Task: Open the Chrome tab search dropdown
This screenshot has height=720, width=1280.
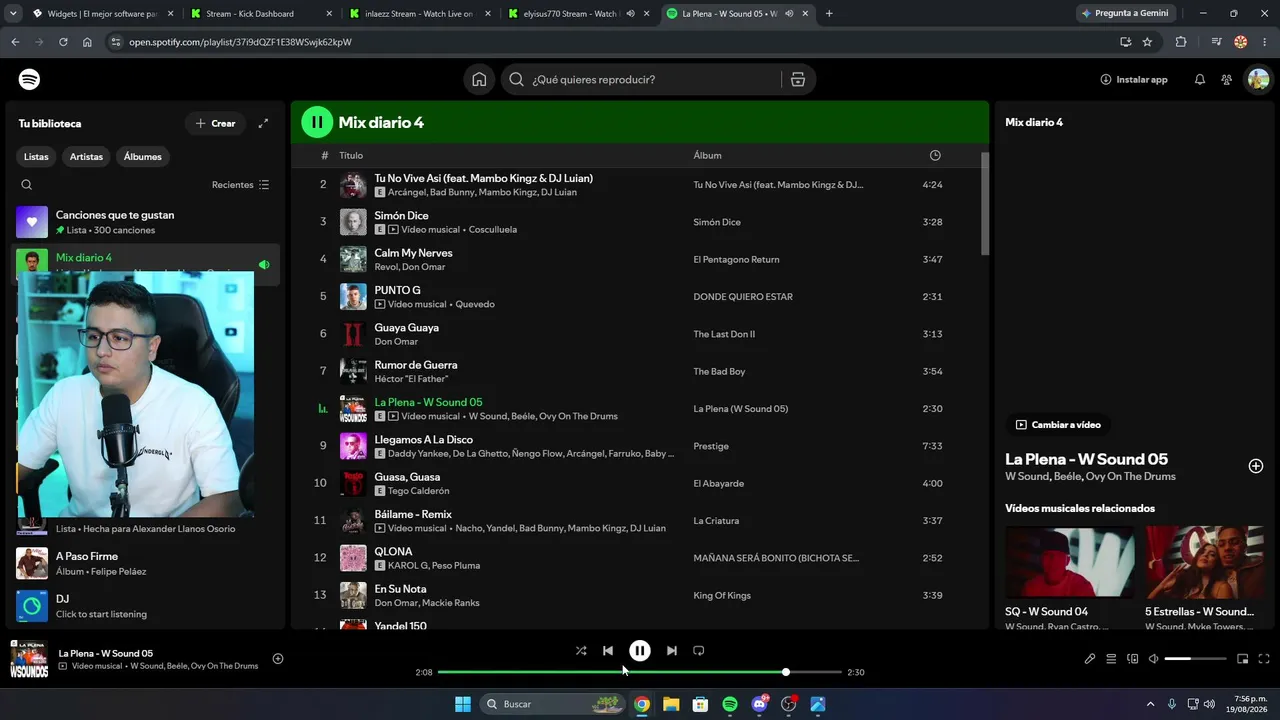Action: coord(13,14)
